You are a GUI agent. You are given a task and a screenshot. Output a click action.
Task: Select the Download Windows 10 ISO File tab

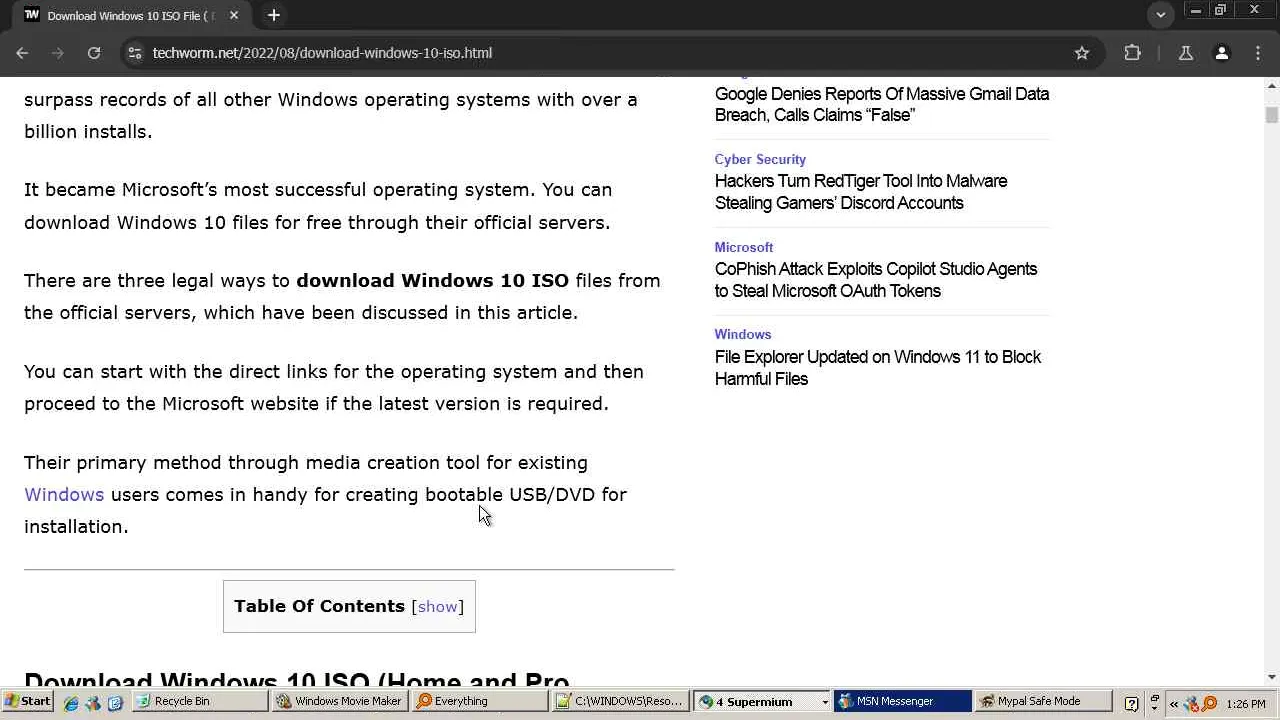click(x=132, y=15)
